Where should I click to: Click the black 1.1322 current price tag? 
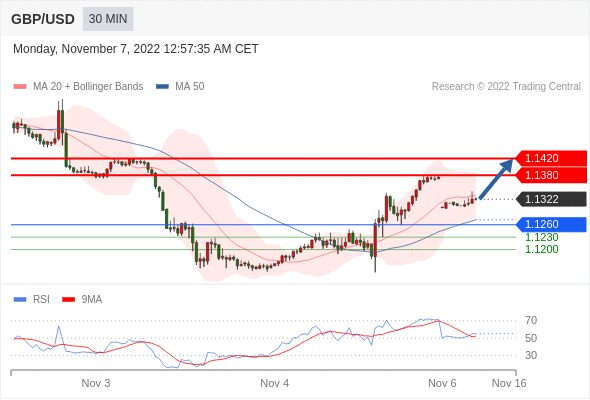[x=551, y=199]
